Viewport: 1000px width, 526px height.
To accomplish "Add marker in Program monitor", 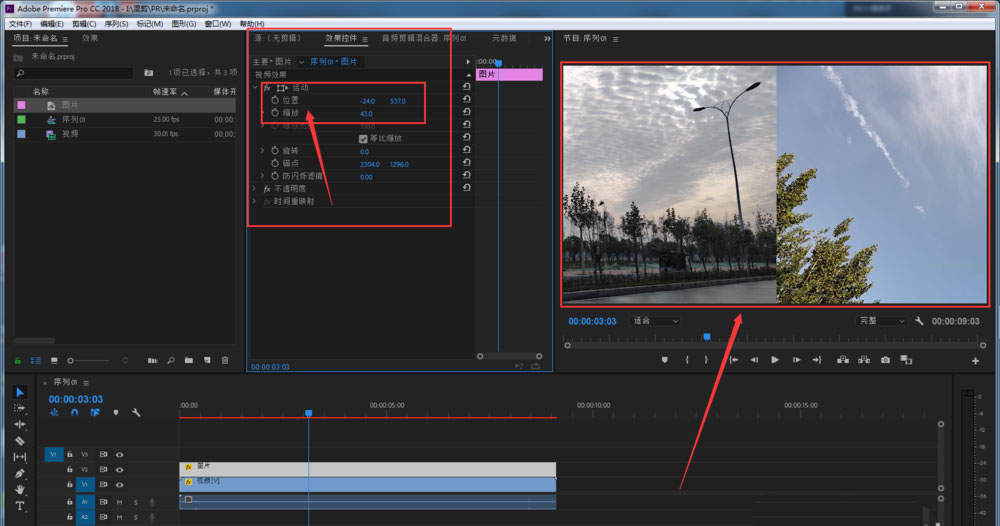I will [x=665, y=360].
